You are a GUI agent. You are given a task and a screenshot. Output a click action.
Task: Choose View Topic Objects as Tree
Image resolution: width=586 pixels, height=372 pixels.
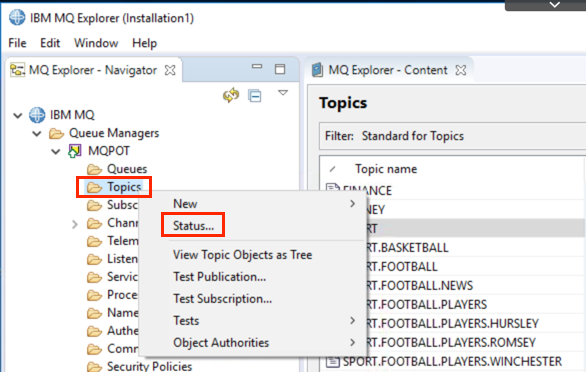click(x=252, y=255)
